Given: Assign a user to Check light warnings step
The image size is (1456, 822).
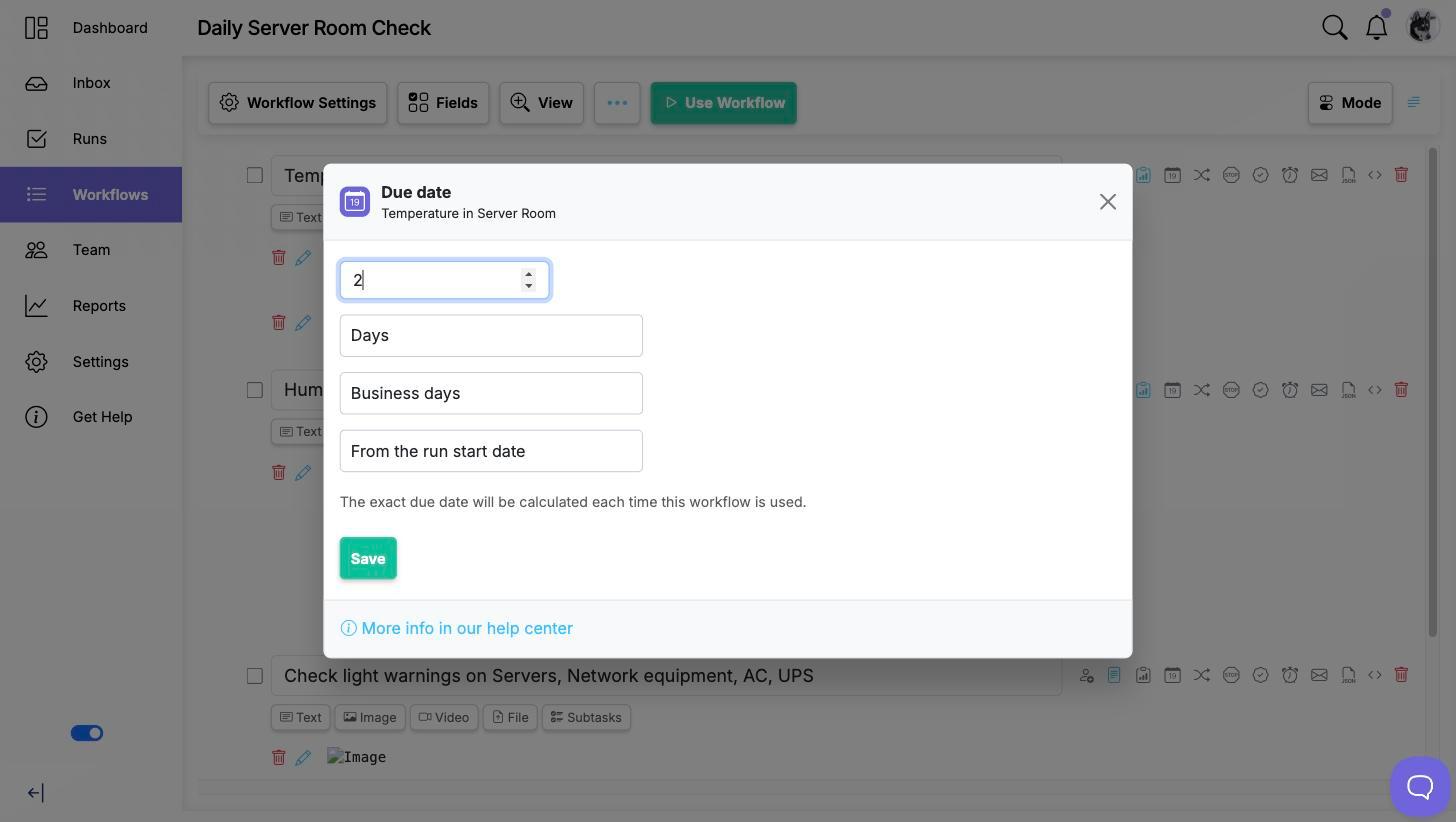Looking at the screenshot, I should [1086, 675].
